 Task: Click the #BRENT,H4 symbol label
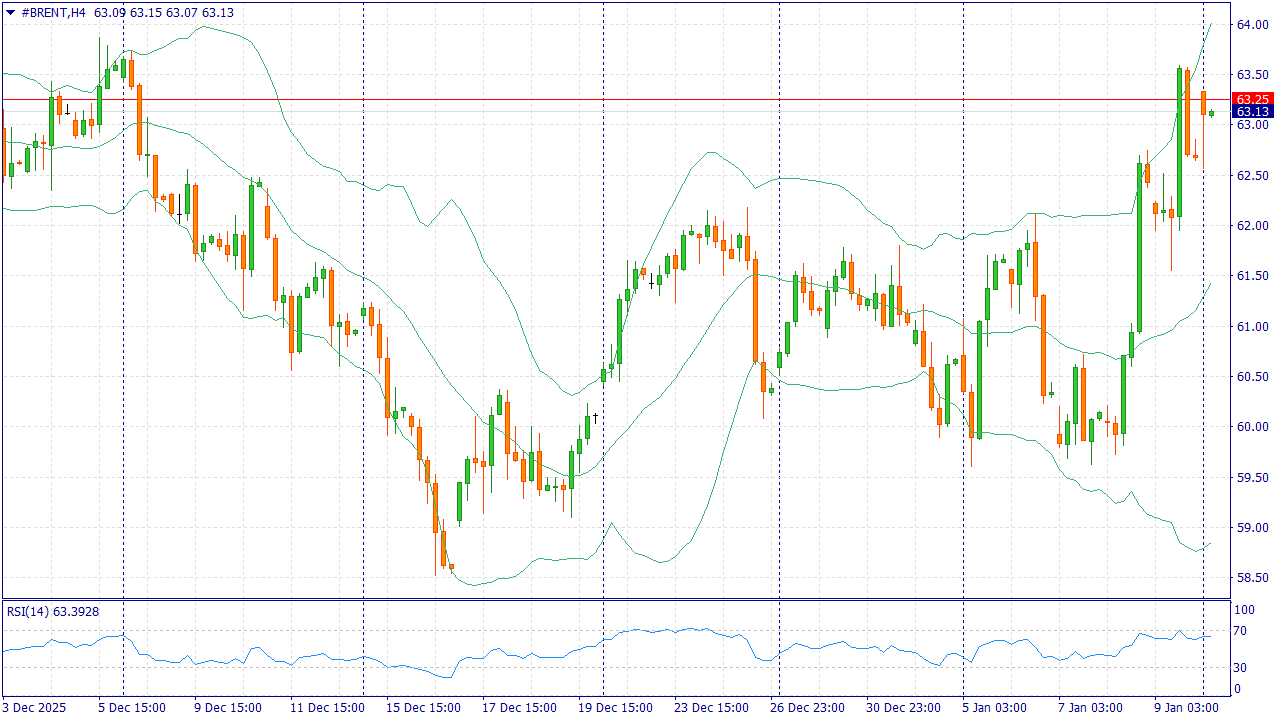click(52, 13)
